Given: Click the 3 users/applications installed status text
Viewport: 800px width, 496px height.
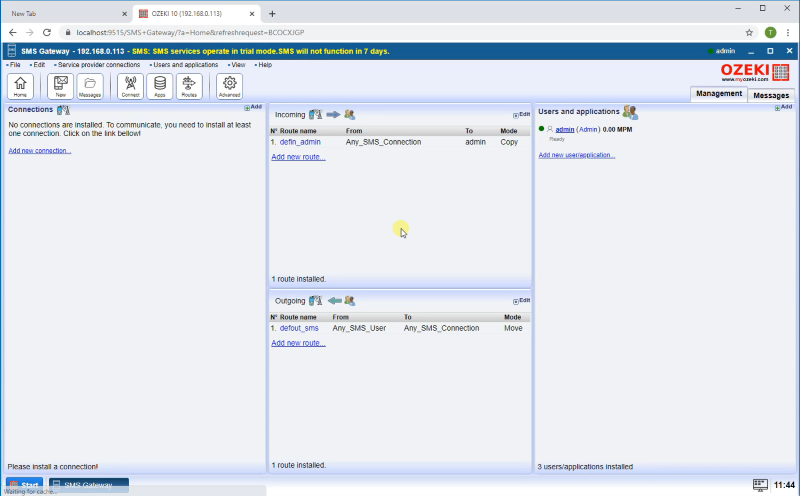Looking at the screenshot, I should 585,466.
